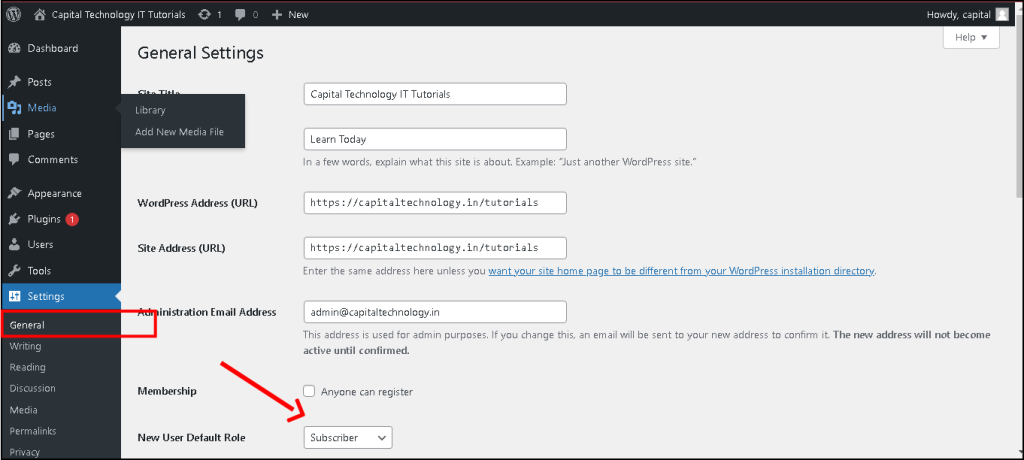
Task: Click the home icon beside site name
Action: tap(40, 15)
